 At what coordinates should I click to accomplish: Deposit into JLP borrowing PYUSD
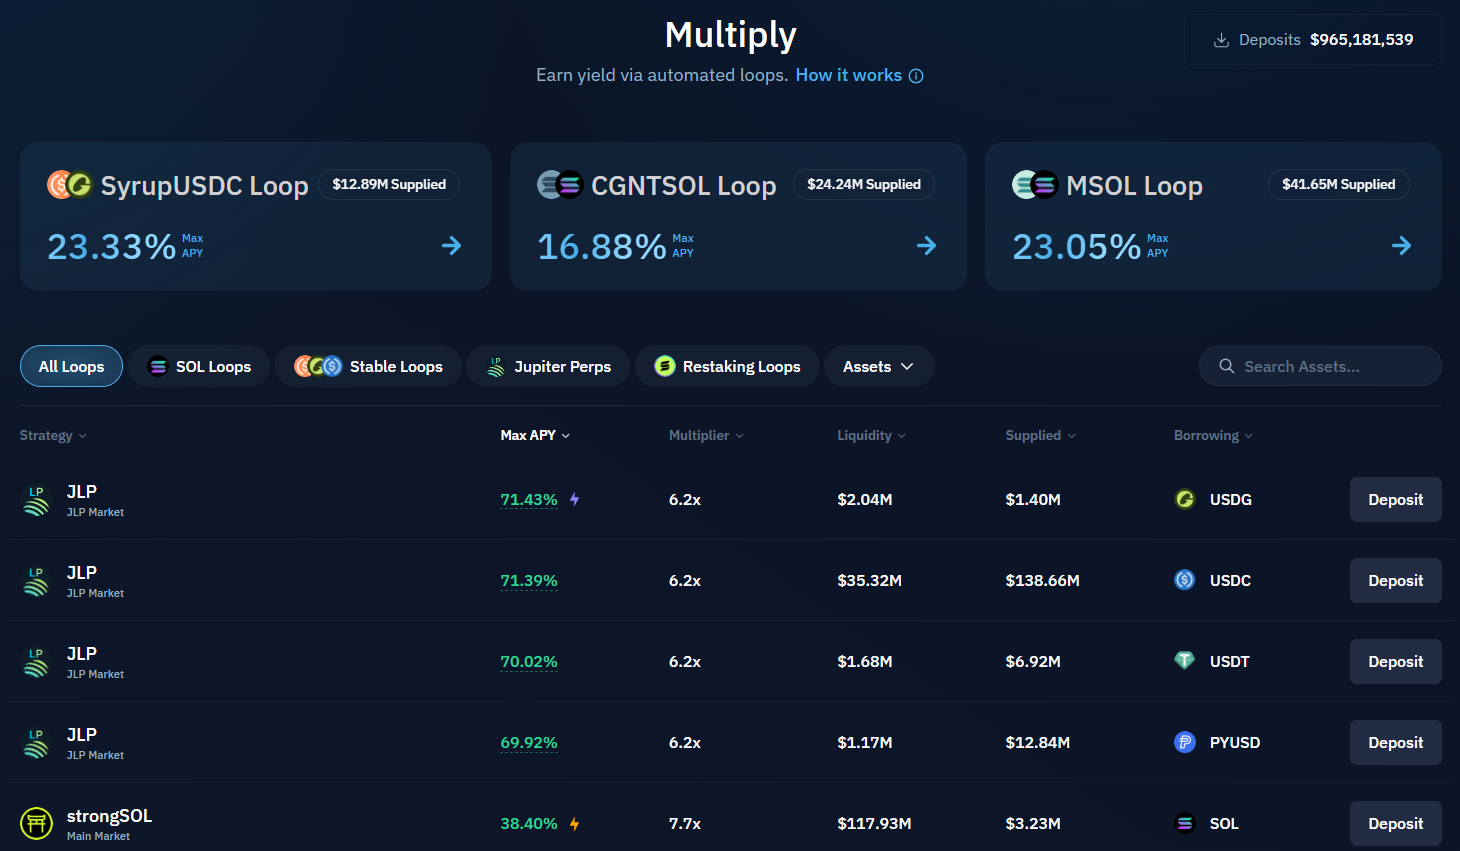click(1396, 743)
